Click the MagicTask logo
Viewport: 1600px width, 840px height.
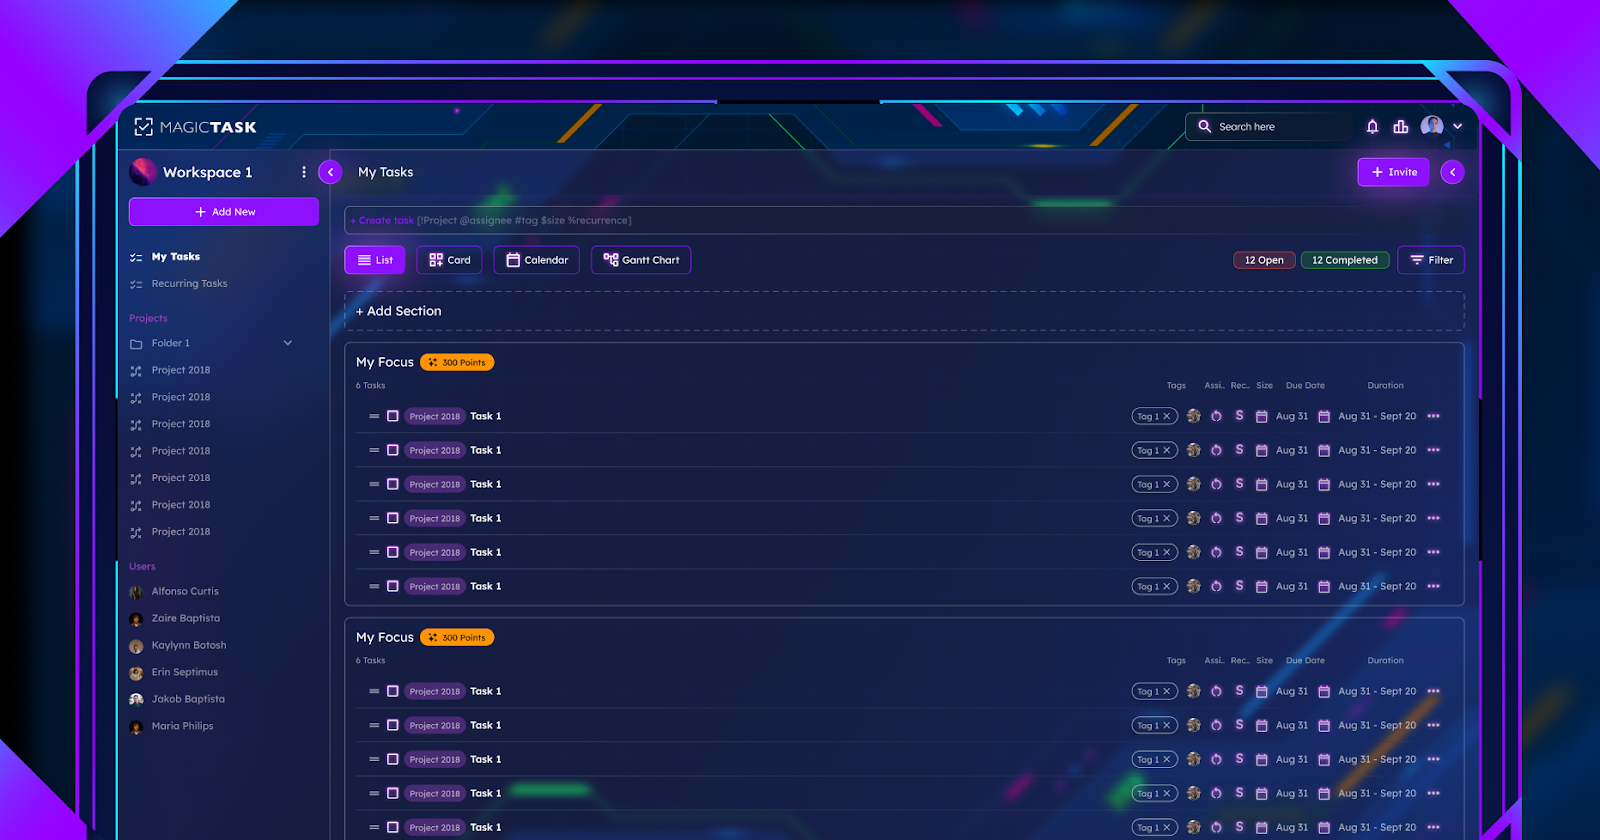pyautogui.click(x=196, y=127)
